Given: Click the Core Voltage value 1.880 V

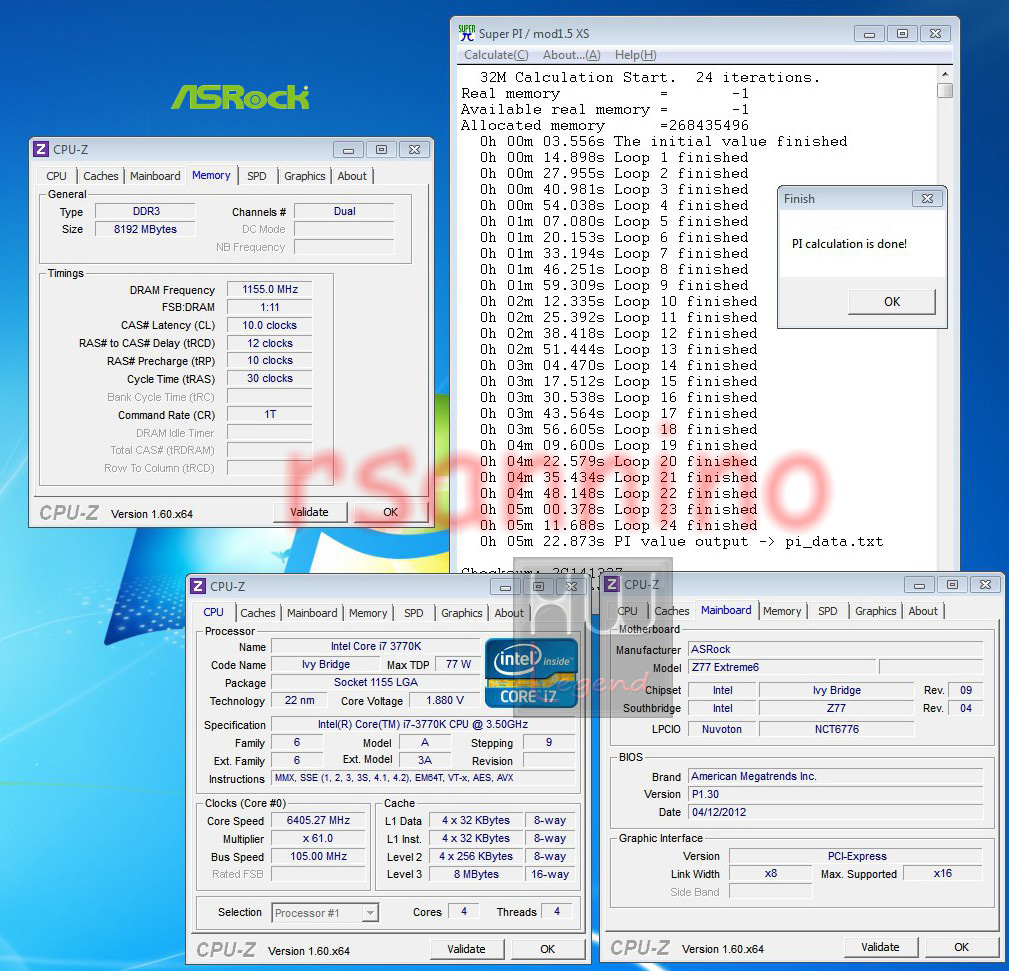Looking at the screenshot, I should coord(445,700).
